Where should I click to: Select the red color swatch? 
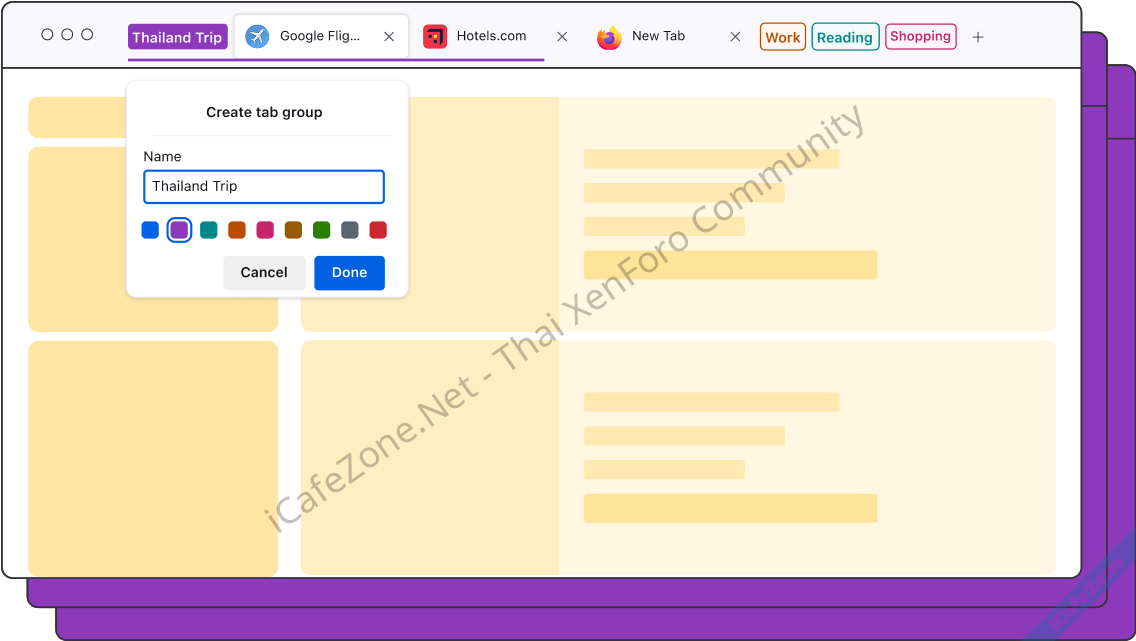point(378,229)
